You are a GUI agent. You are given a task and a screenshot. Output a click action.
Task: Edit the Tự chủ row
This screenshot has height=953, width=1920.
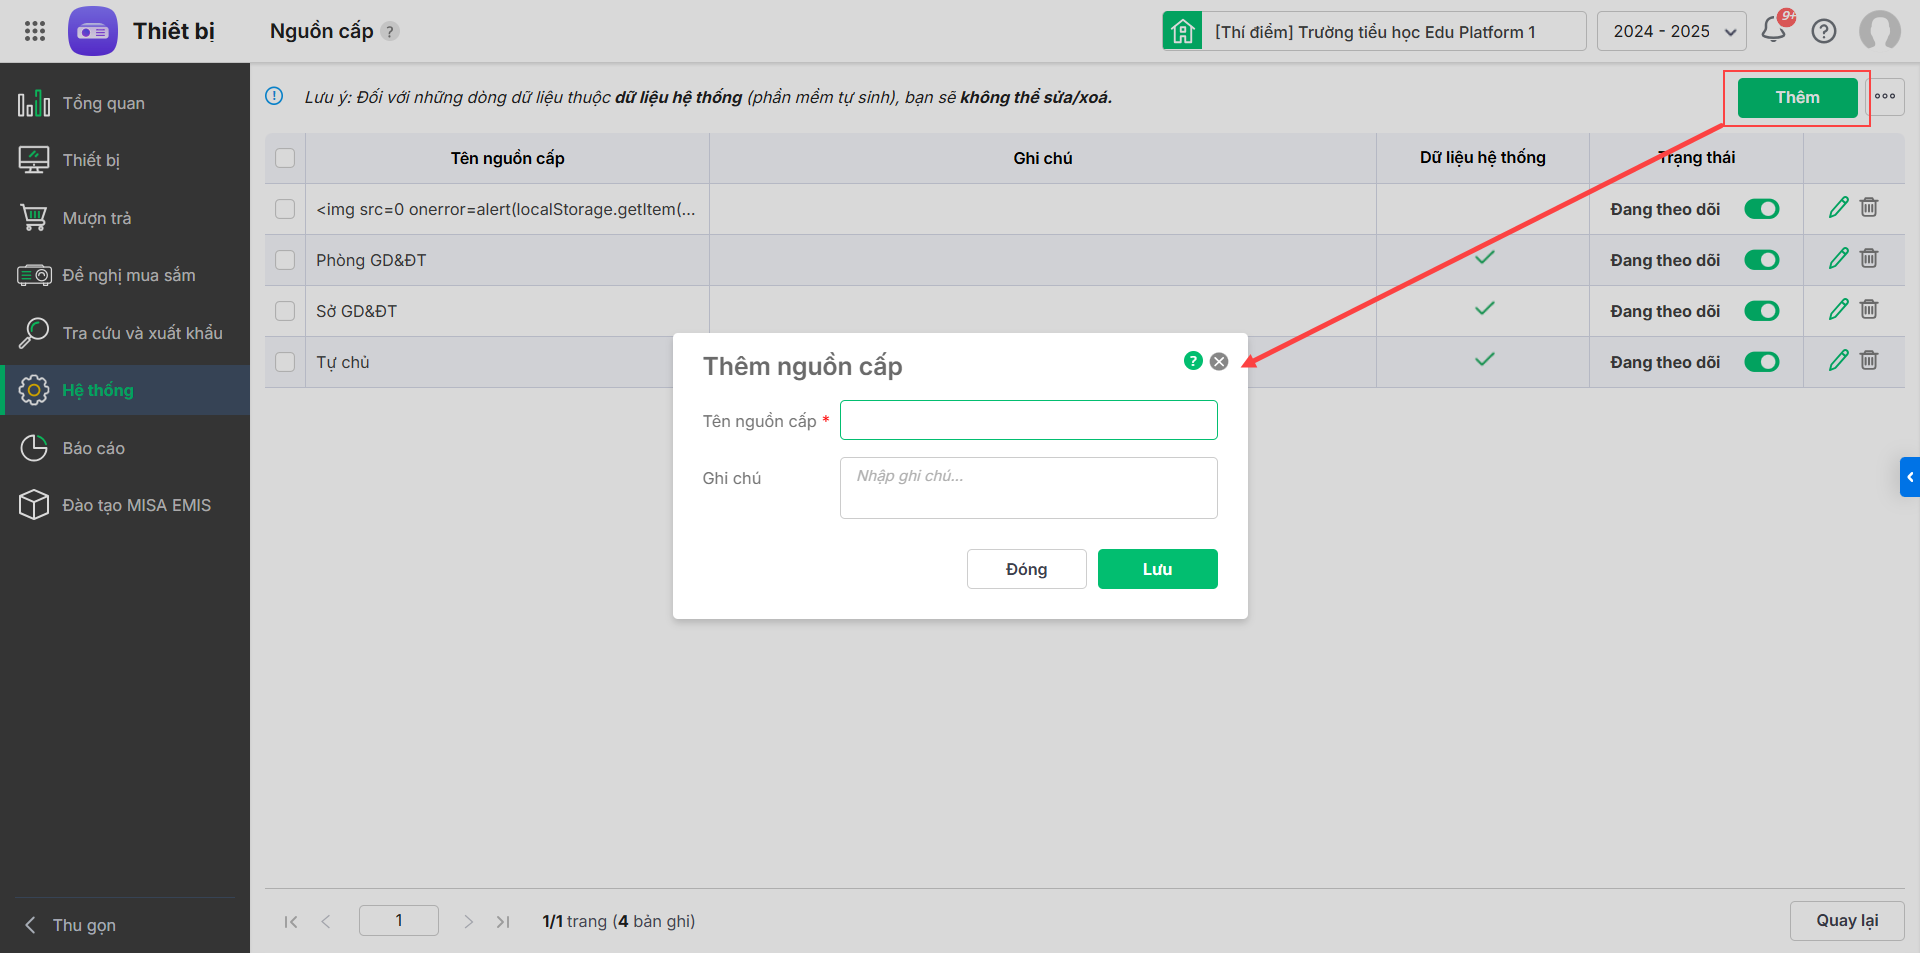click(x=1838, y=361)
